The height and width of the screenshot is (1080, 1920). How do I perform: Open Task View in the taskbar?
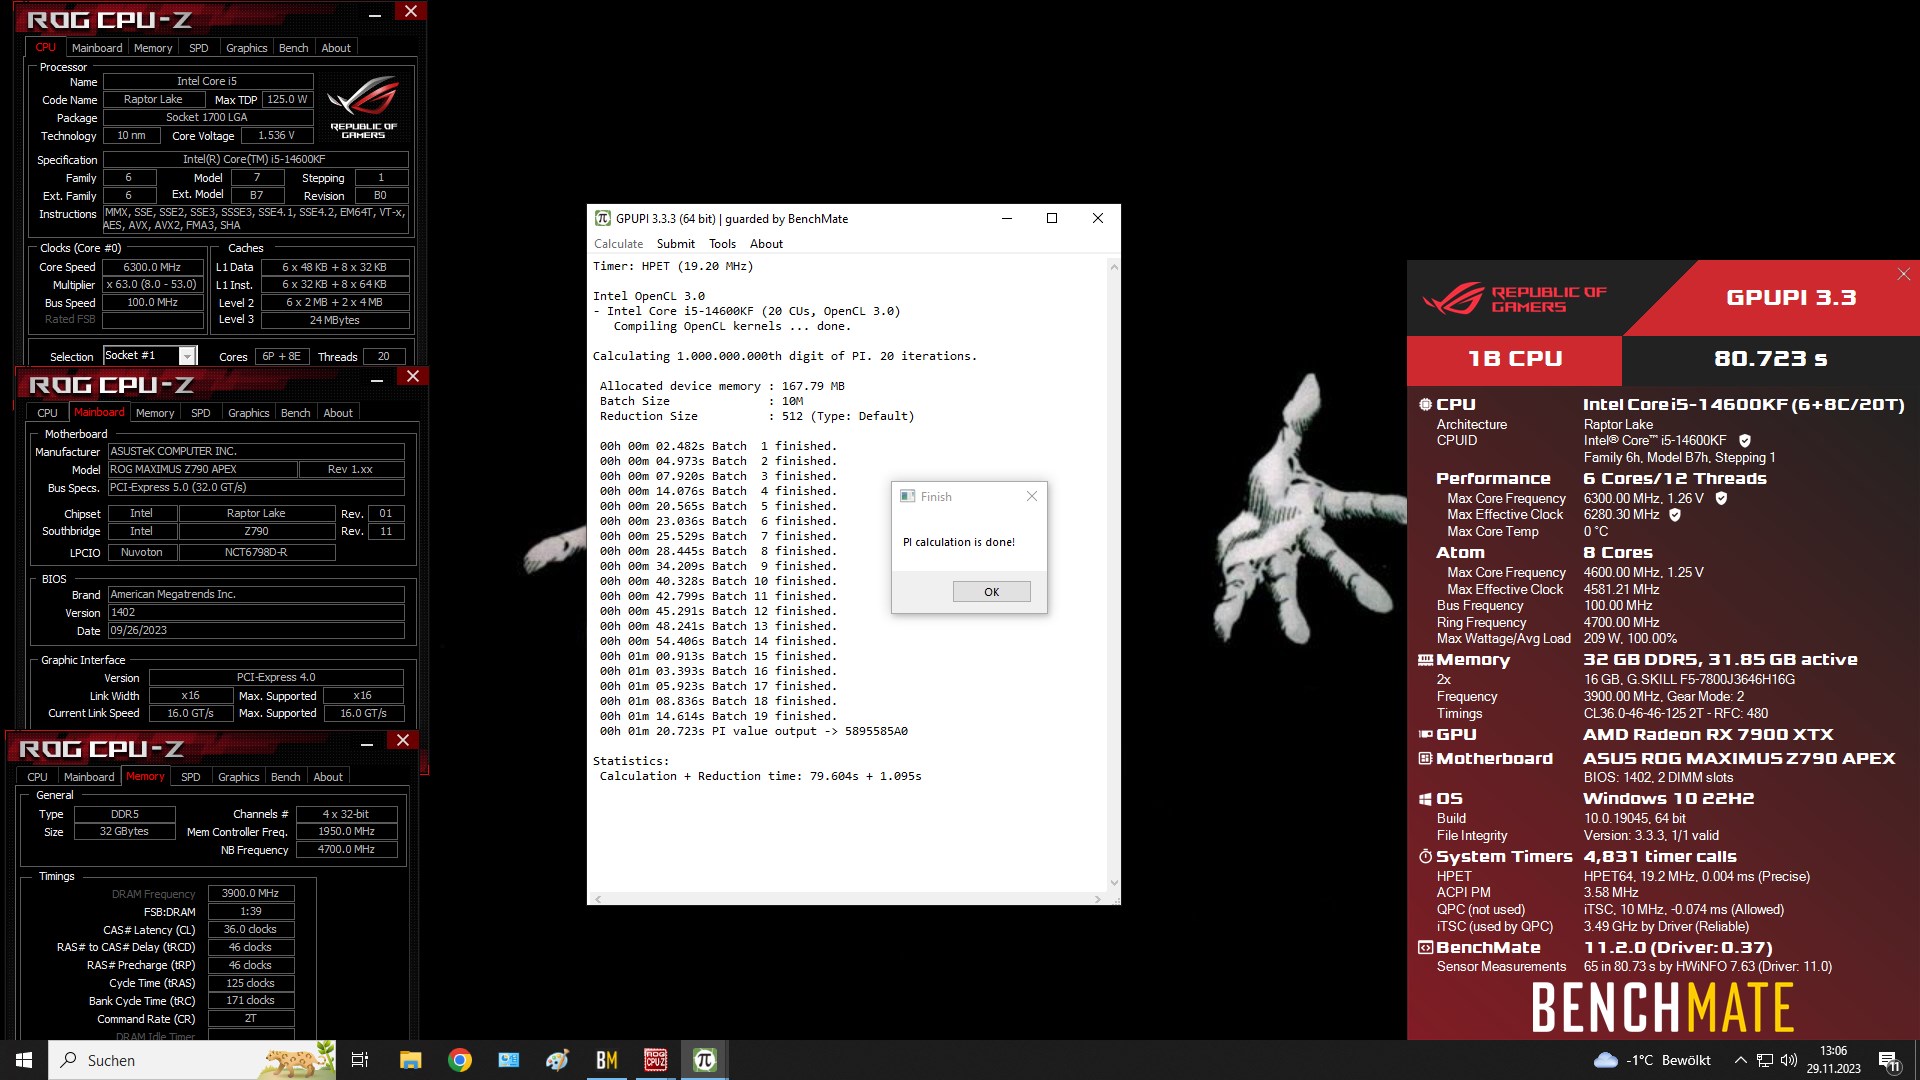pyautogui.click(x=360, y=1060)
